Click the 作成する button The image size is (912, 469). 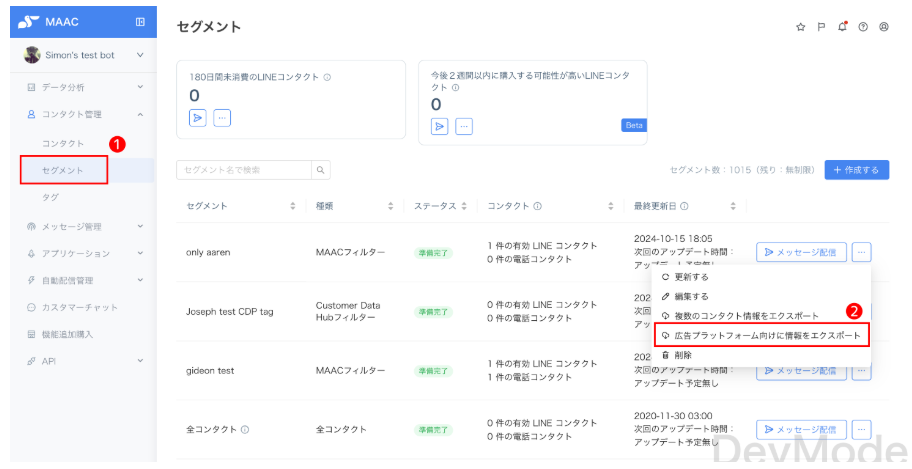click(857, 170)
